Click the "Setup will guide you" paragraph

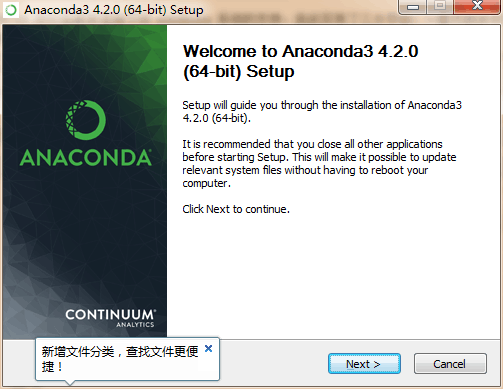[322, 111]
